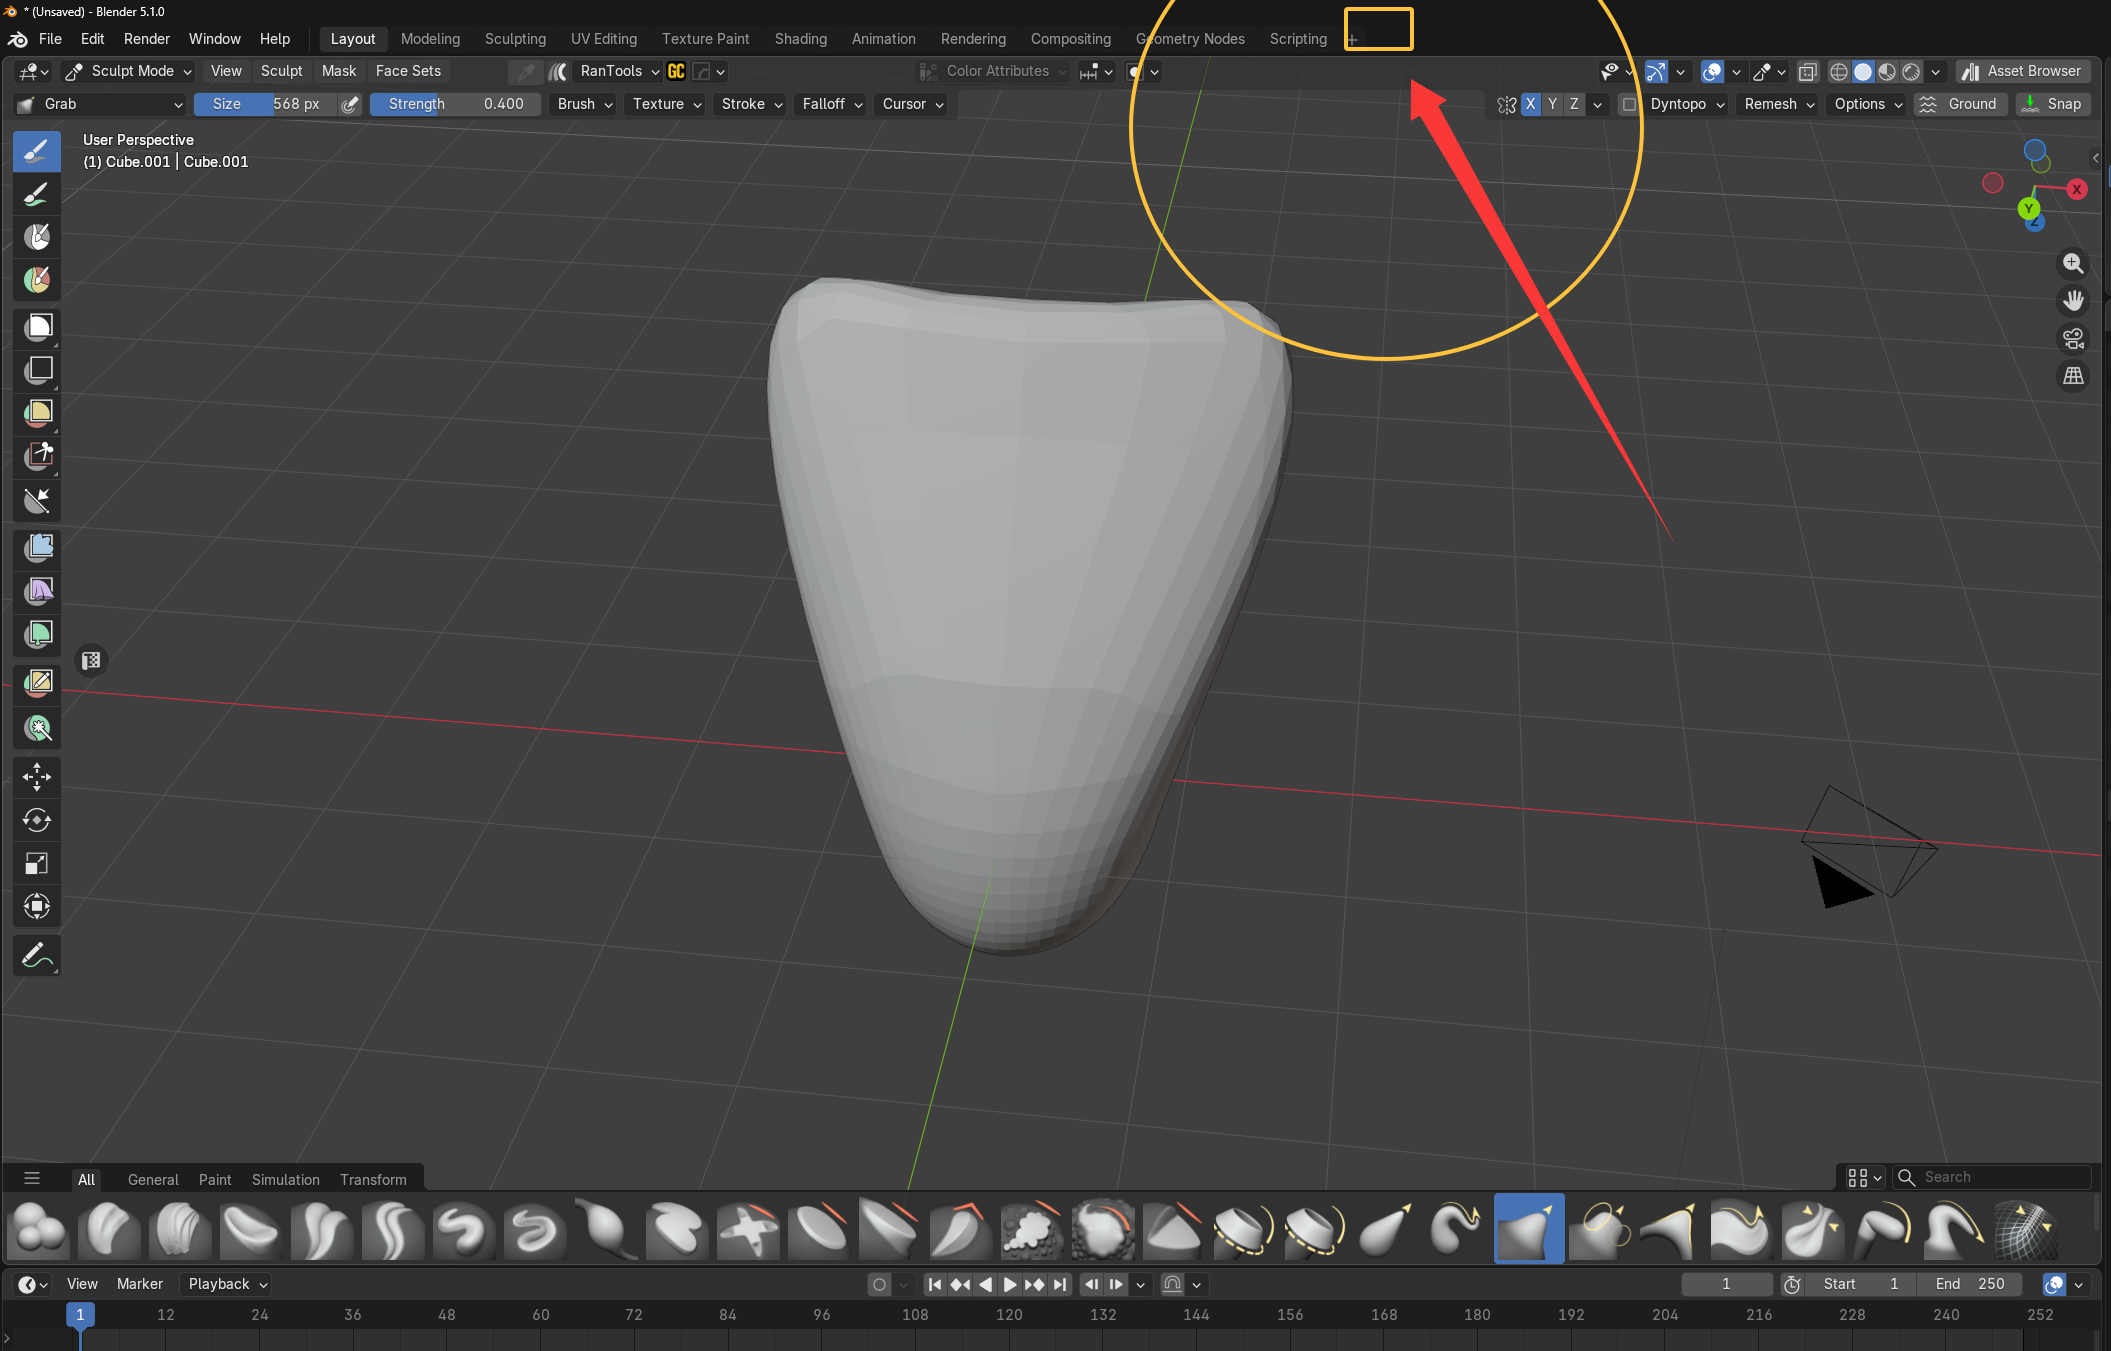Expand the Falloff dropdown
This screenshot has height=1351, width=2111.
(832, 104)
